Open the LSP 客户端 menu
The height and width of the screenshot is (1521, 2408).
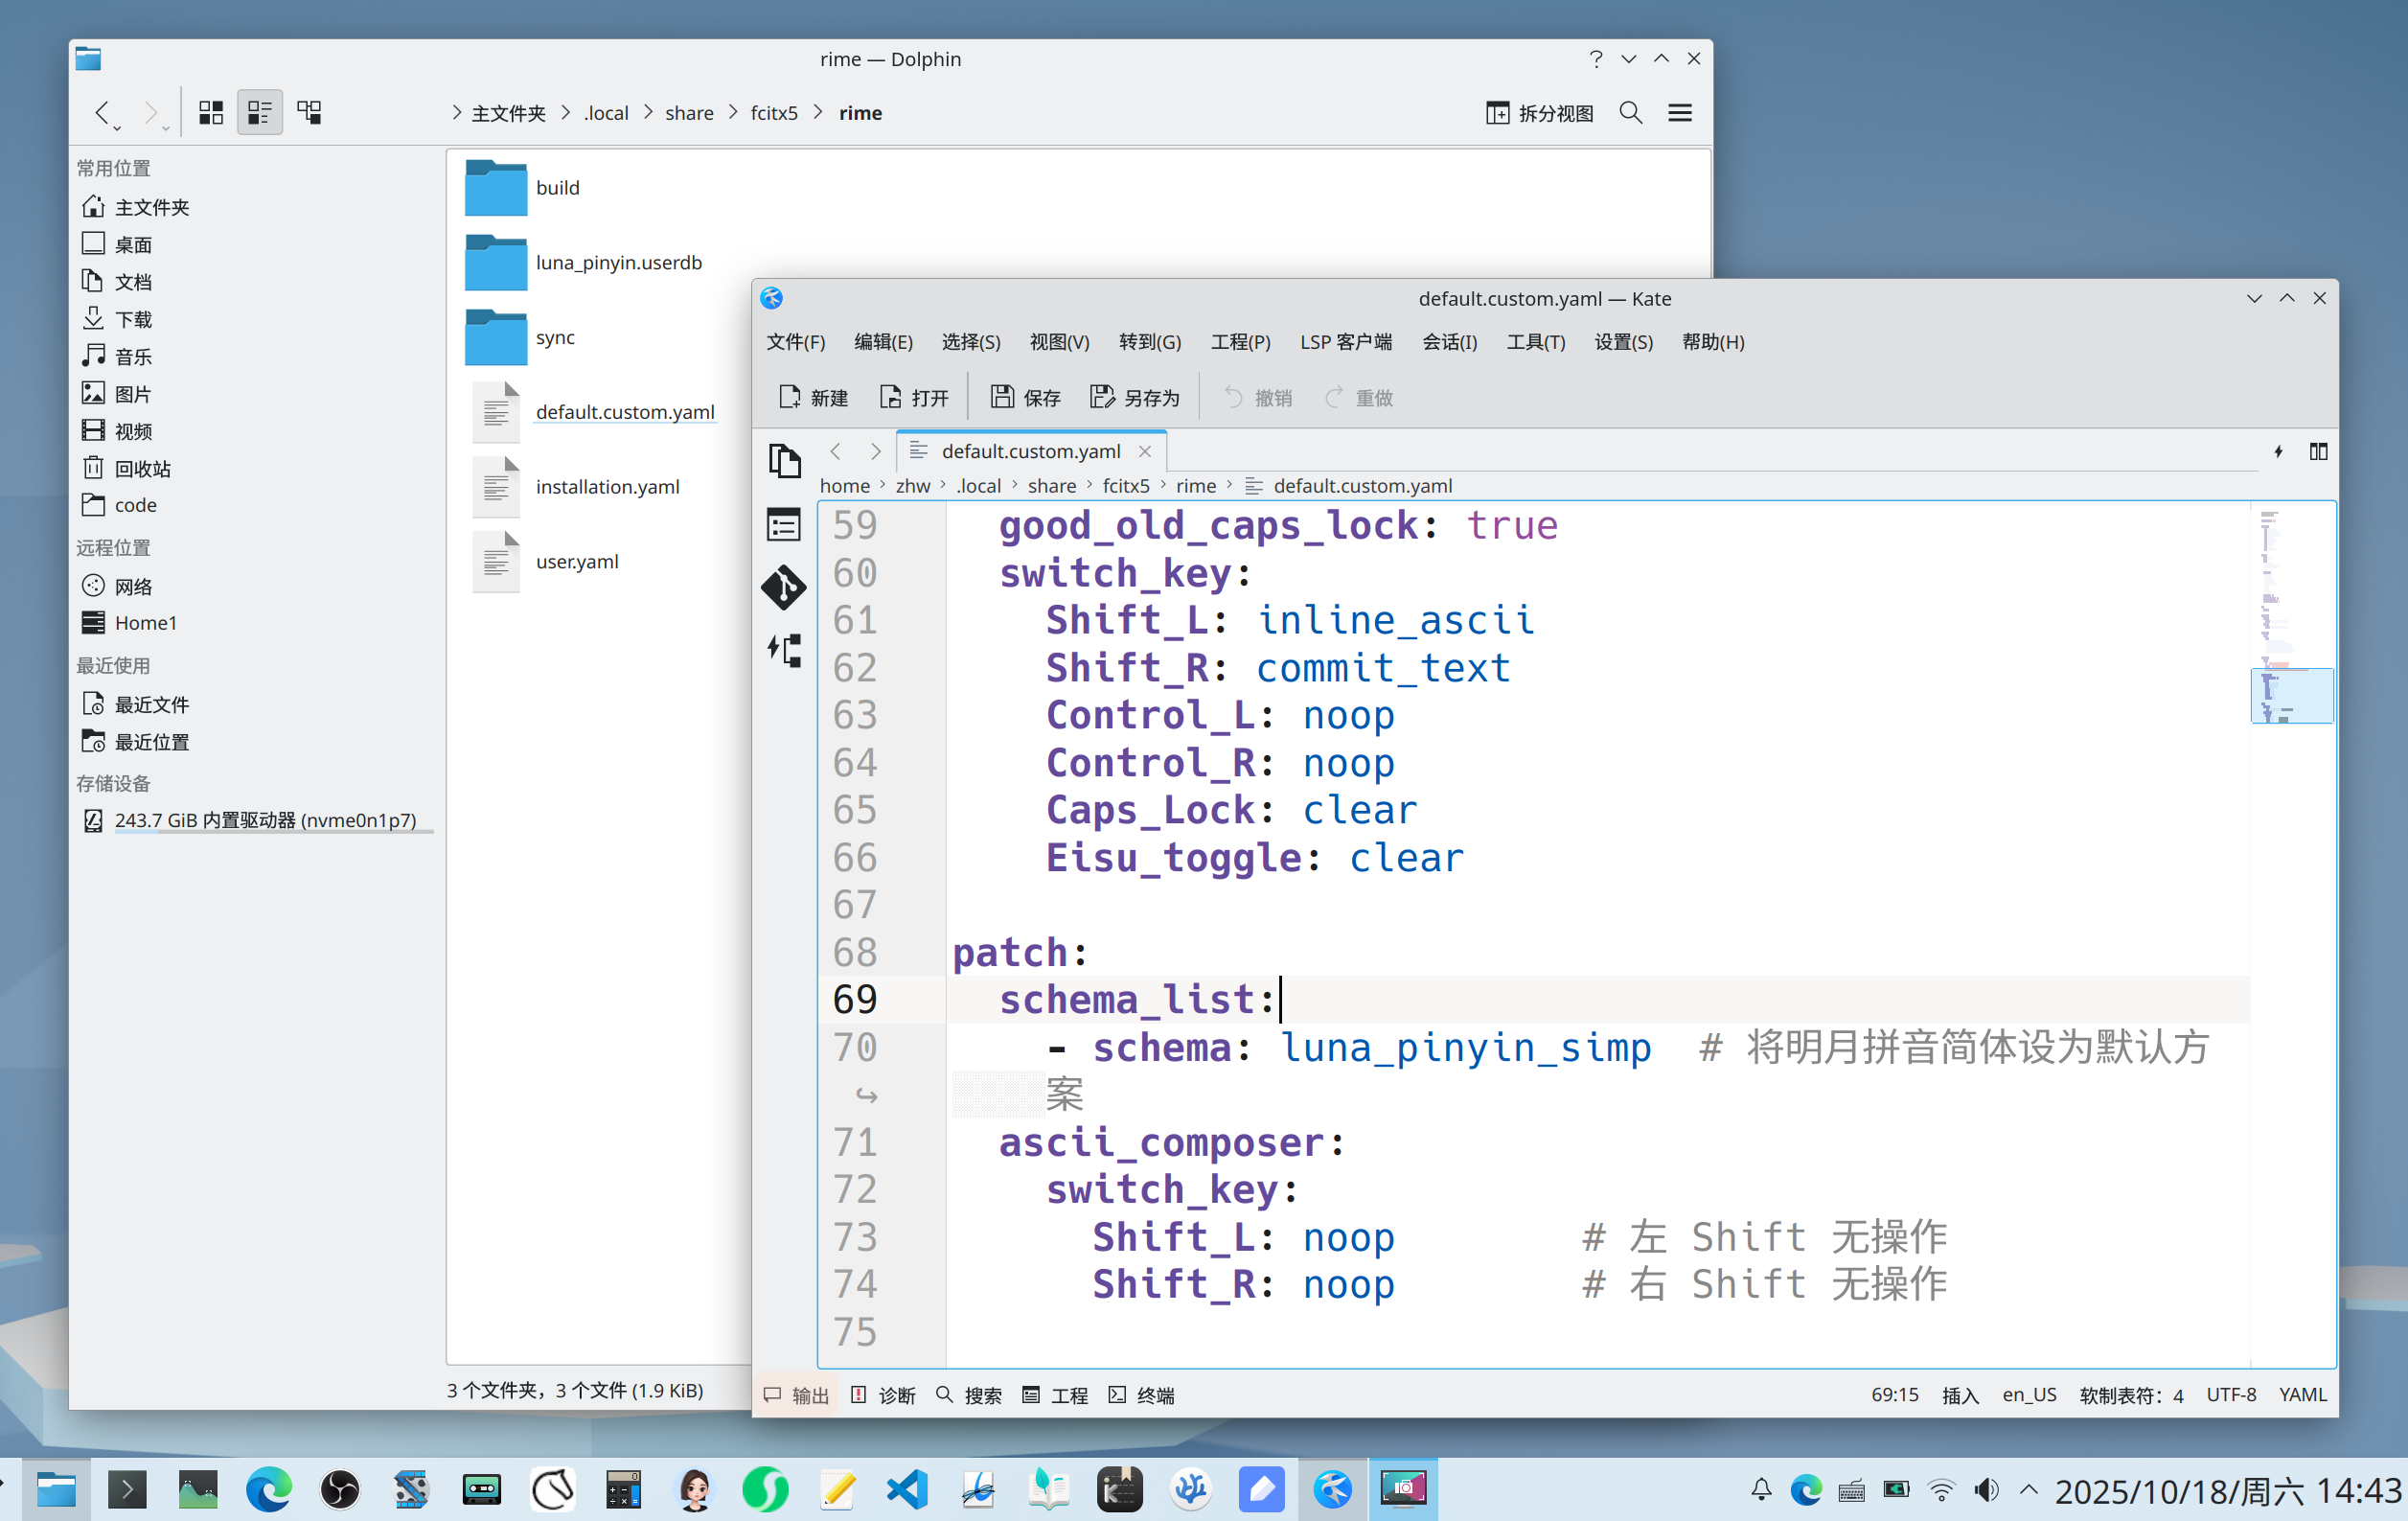pyautogui.click(x=1345, y=342)
